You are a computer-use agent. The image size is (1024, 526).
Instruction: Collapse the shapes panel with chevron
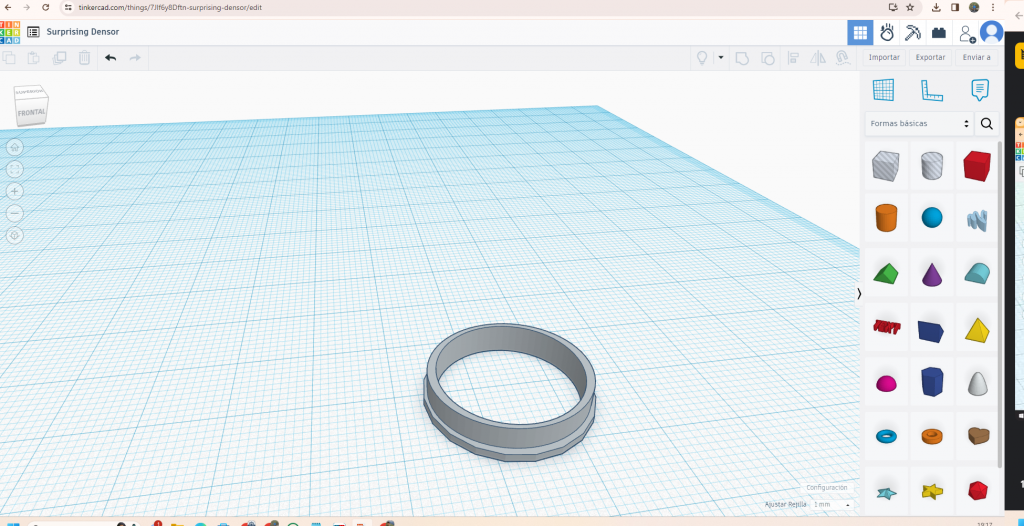[x=859, y=293]
